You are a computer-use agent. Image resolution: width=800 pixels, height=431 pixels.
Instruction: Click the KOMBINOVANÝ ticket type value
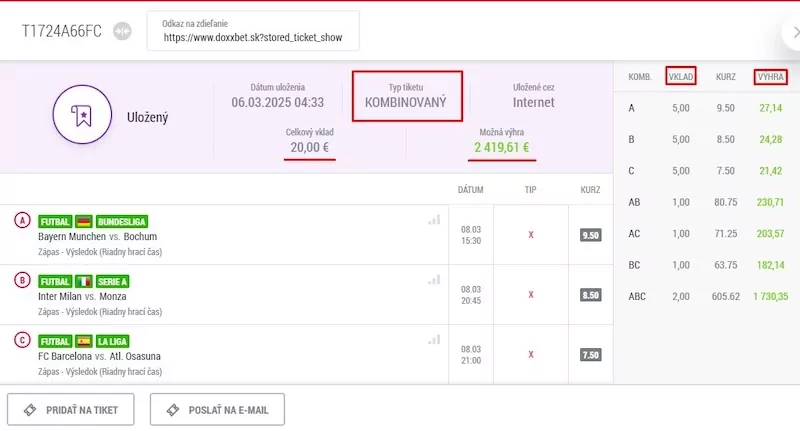pyautogui.click(x=406, y=102)
